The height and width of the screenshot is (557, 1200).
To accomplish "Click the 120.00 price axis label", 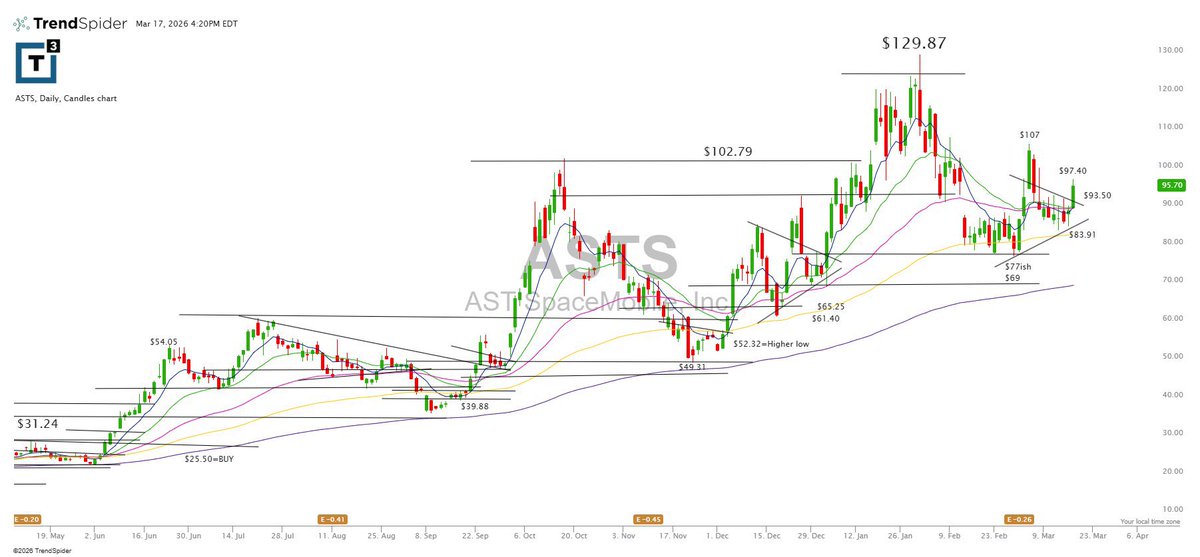I will (1171, 89).
